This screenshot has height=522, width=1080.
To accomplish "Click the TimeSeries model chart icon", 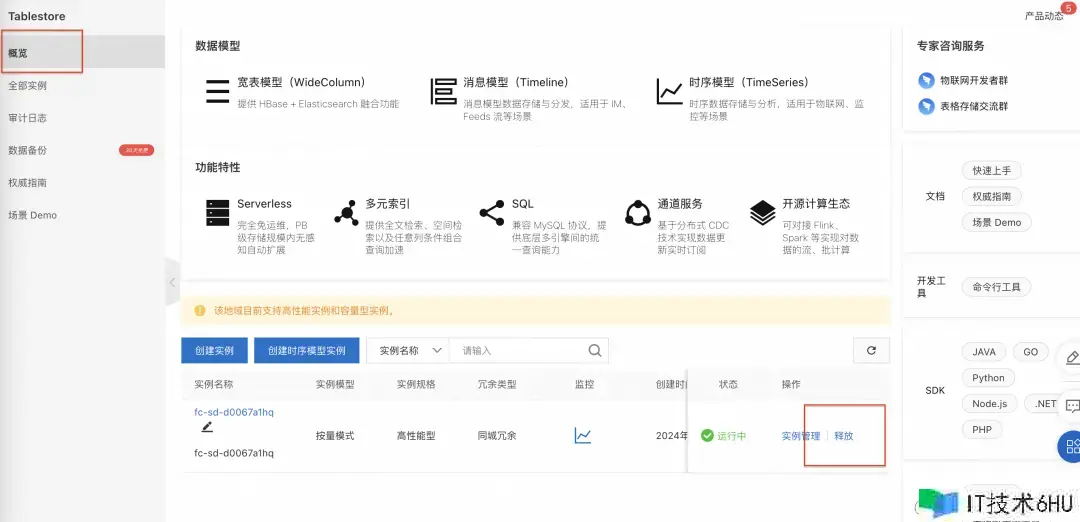I will point(669,91).
